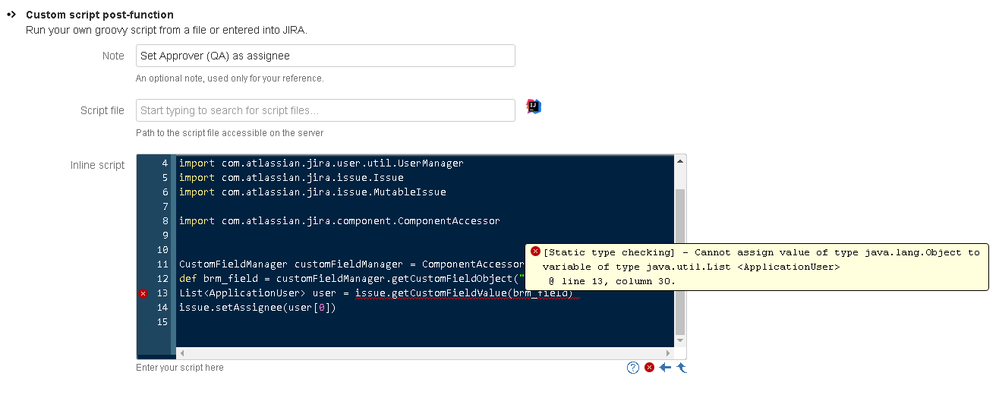The image size is (999, 418).
Task: Click the underlined issue.getCustomFieldValue call
Action: coord(464,294)
